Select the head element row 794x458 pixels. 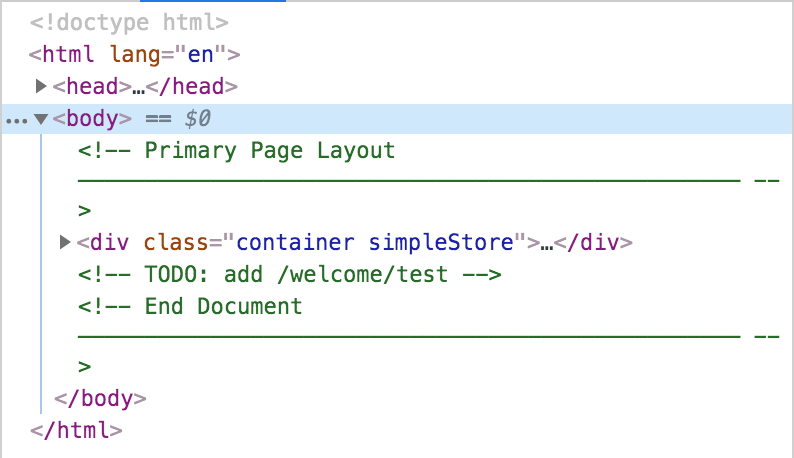coord(145,86)
